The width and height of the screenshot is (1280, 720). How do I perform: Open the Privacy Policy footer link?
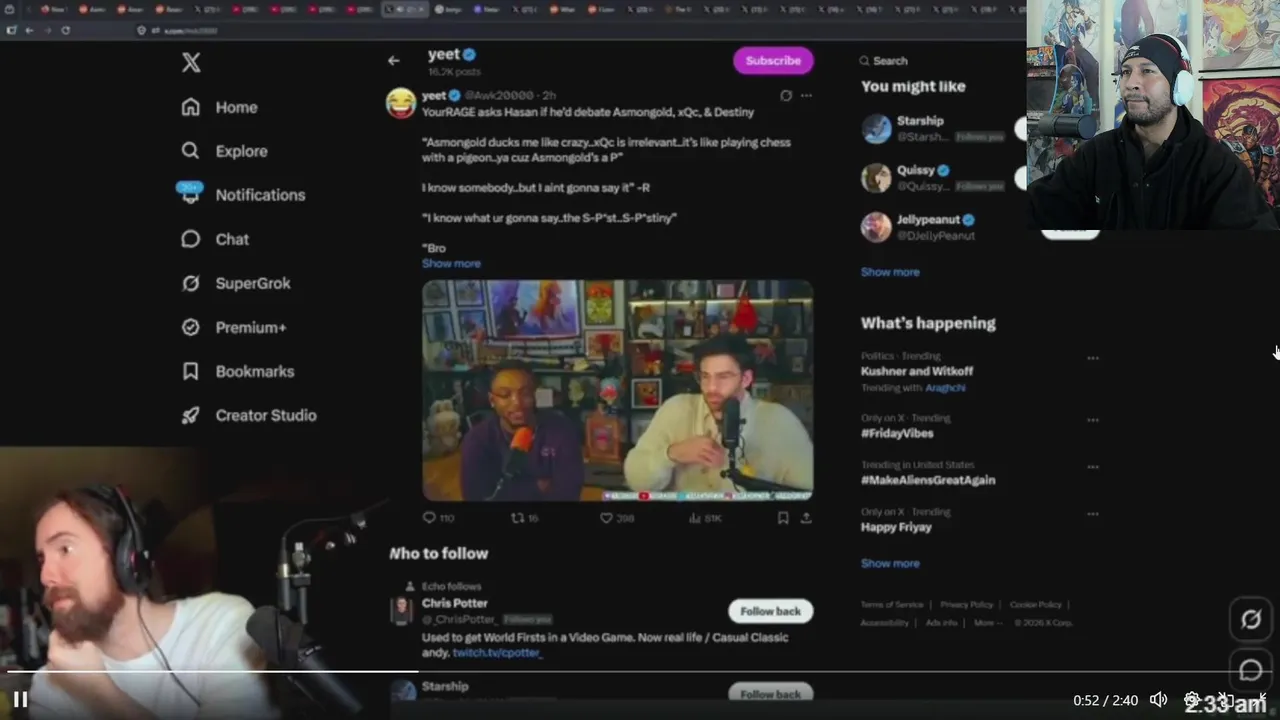966,605
